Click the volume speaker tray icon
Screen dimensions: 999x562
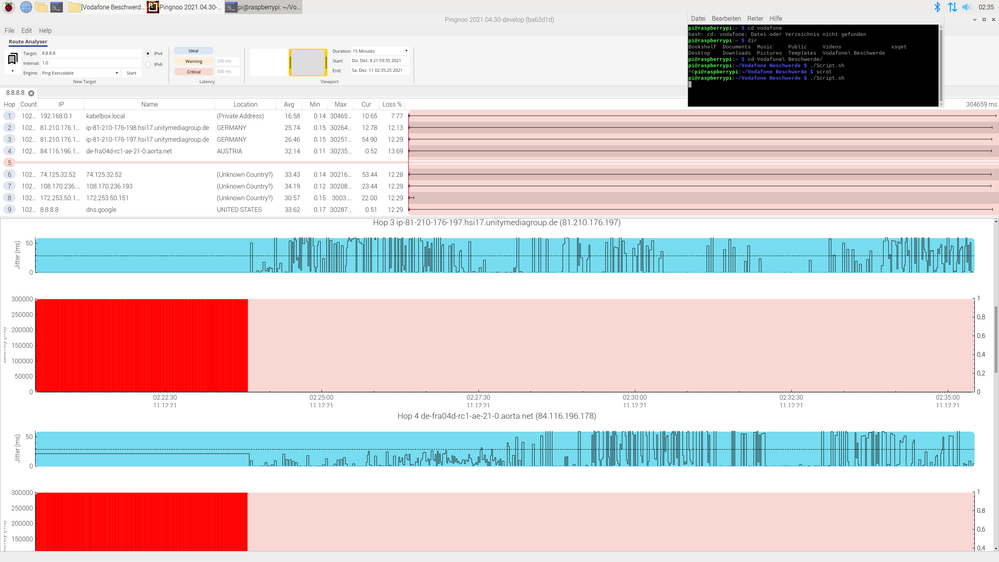(x=968, y=7)
